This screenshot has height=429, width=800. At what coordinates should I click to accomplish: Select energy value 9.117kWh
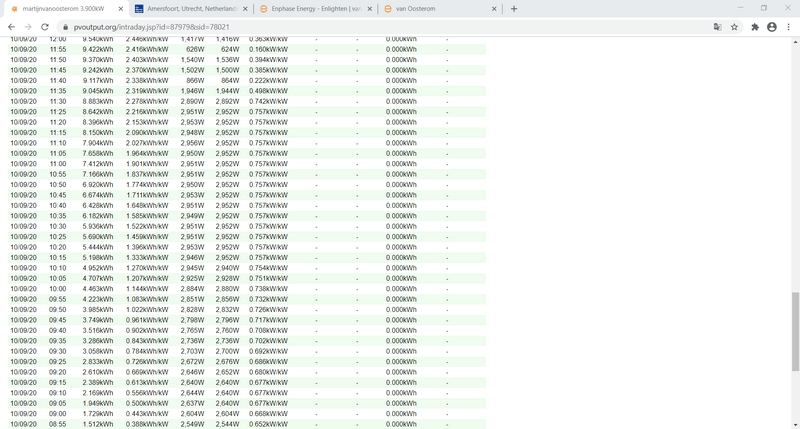98,81
